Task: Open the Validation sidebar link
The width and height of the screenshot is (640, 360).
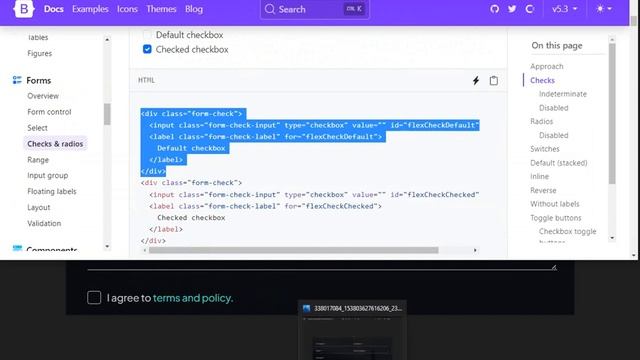Action: pyautogui.click(x=44, y=223)
